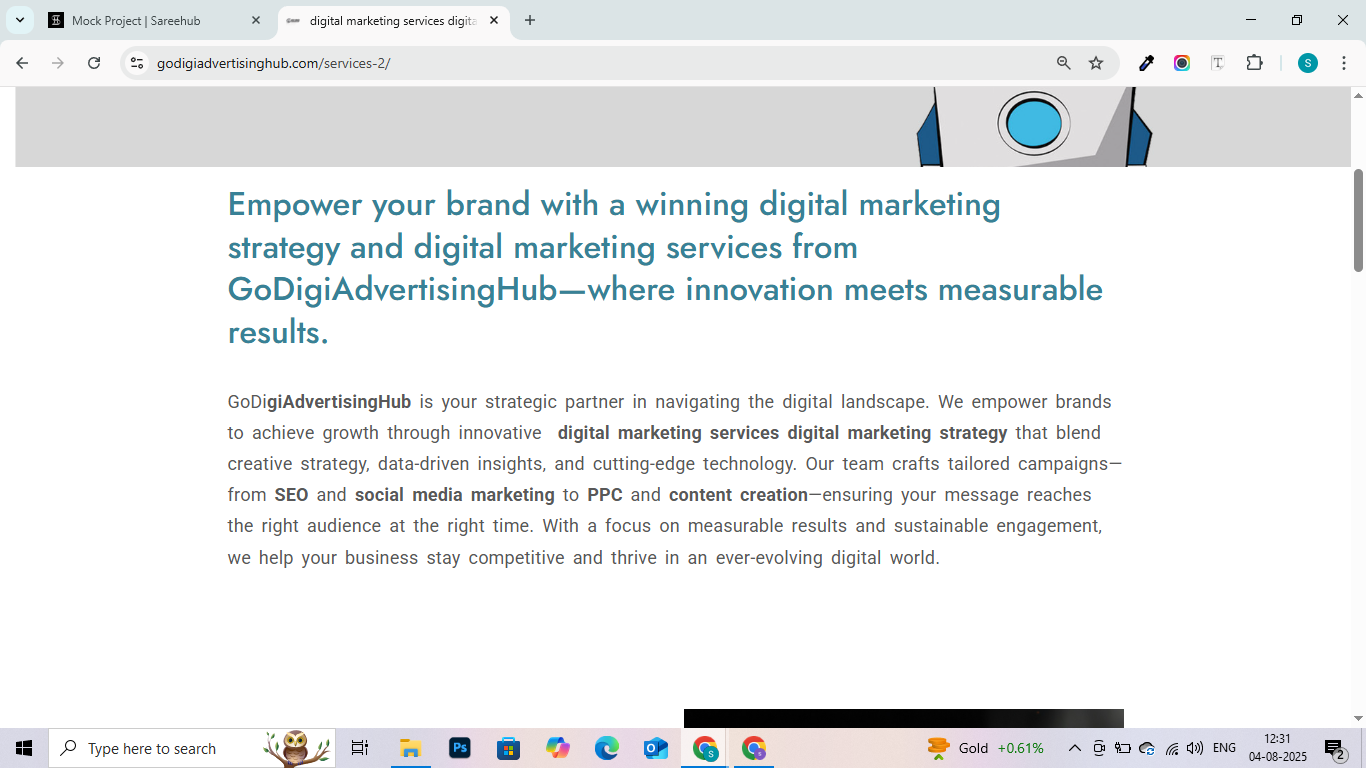View site information icon beside the URL
Image resolution: width=1366 pixels, height=768 pixels.
point(138,63)
